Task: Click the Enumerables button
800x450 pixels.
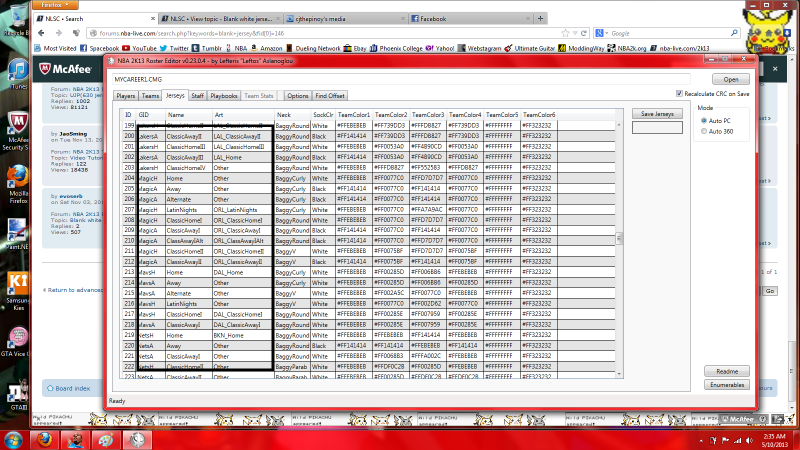Action: coord(727,385)
